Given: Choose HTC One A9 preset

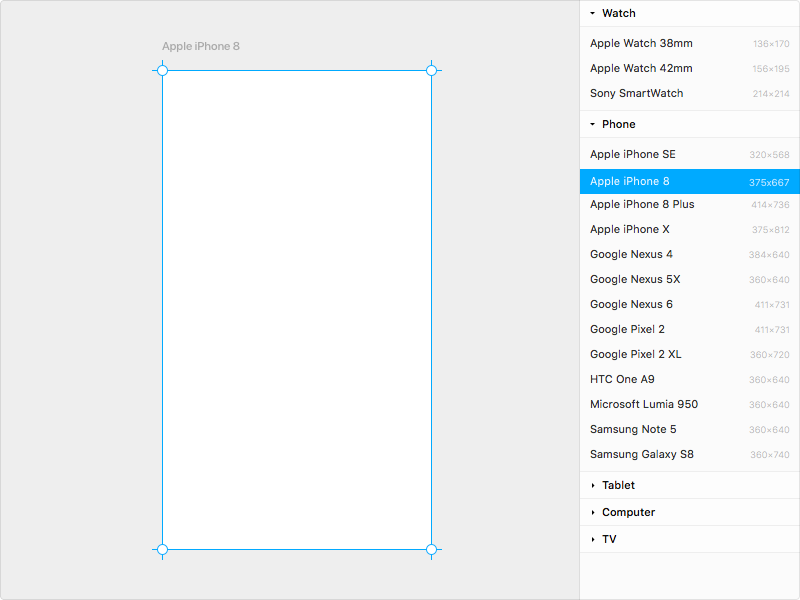Looking at the screenshot, I should 690,379.
